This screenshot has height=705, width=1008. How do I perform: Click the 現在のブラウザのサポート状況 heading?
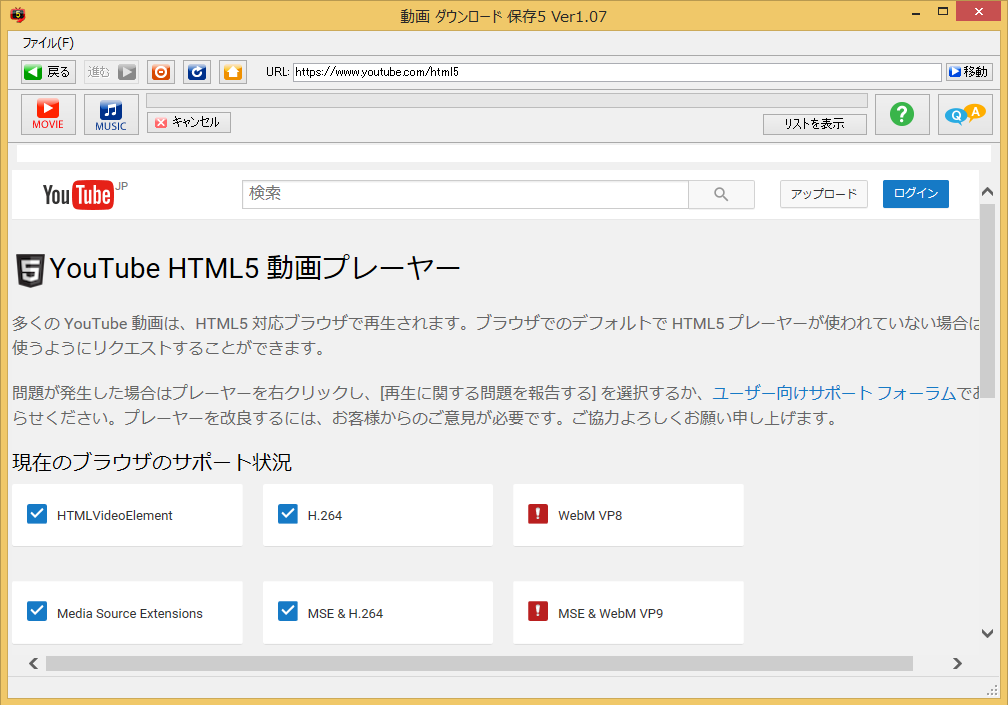[x=152, y=462]
